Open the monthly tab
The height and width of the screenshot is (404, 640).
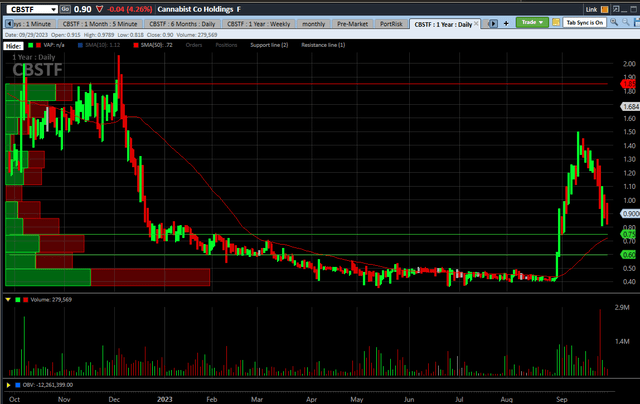tap(313, 24)
